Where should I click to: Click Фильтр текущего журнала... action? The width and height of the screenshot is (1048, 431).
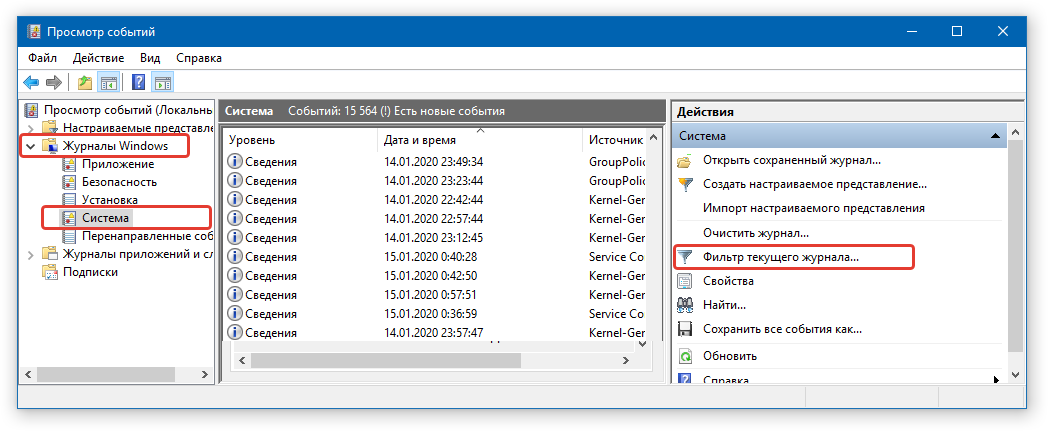[781, 257]
